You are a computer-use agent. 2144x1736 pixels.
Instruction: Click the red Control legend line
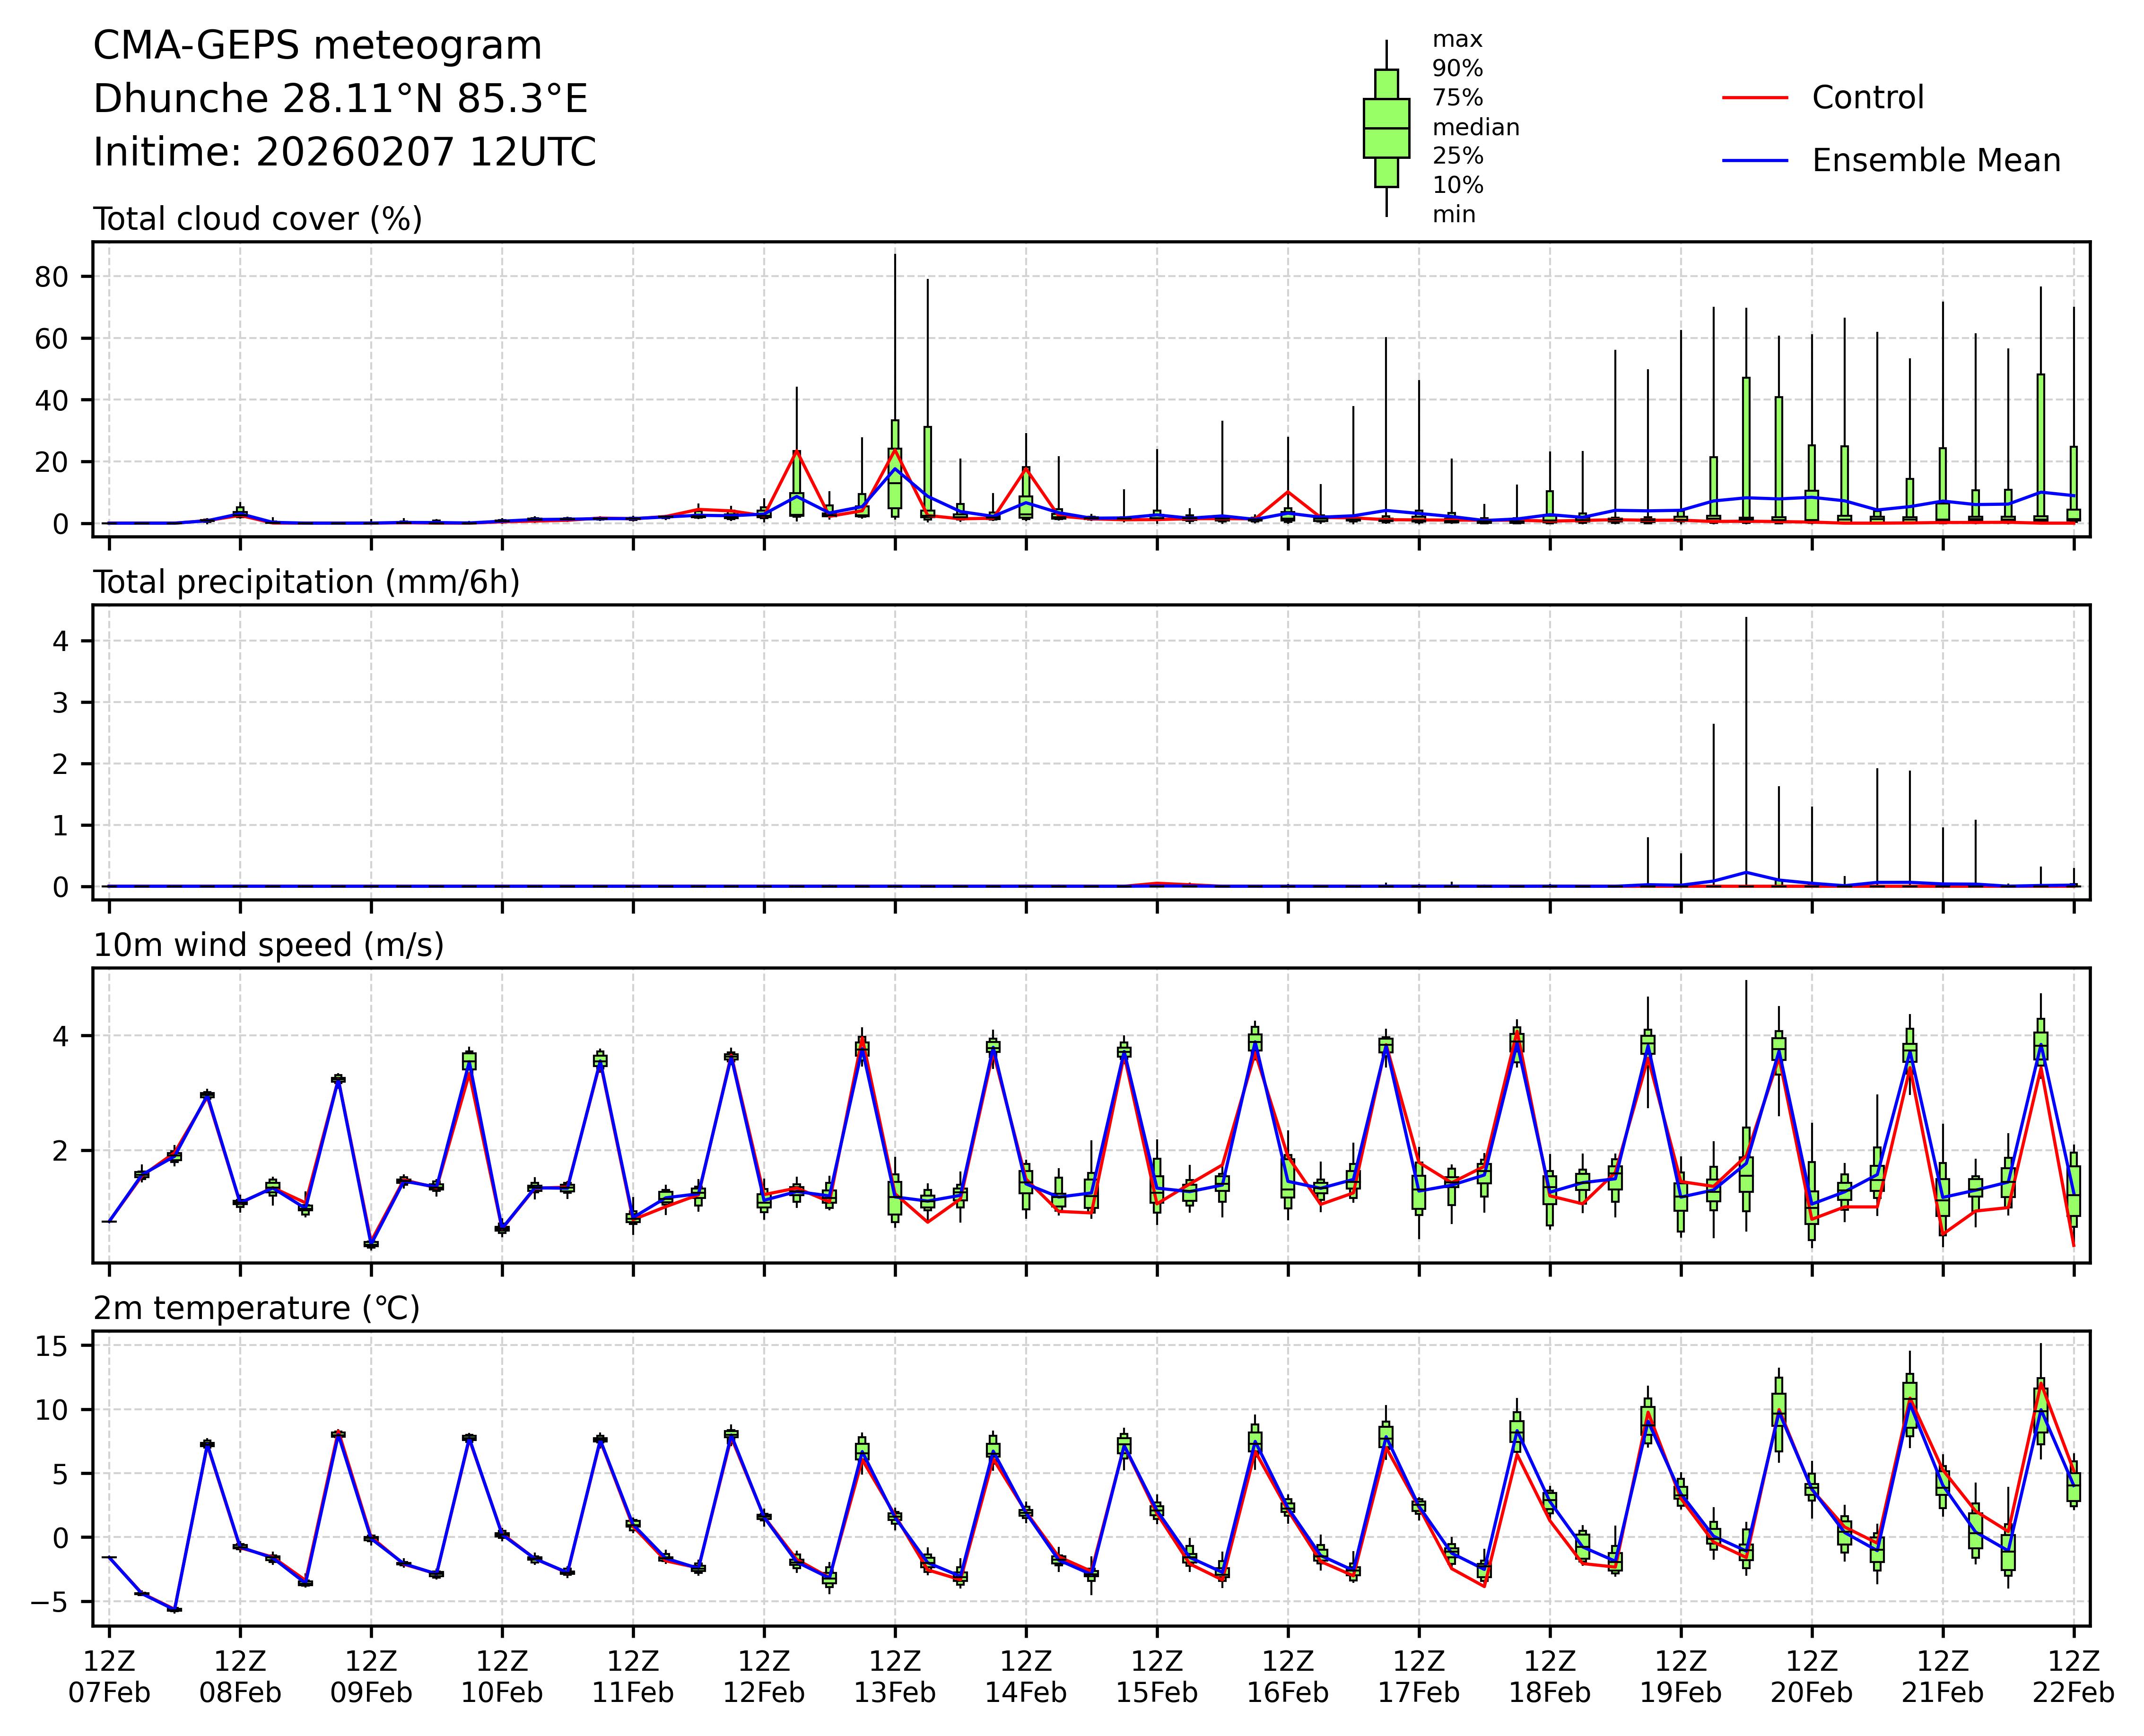click(x=1755, y=98)
